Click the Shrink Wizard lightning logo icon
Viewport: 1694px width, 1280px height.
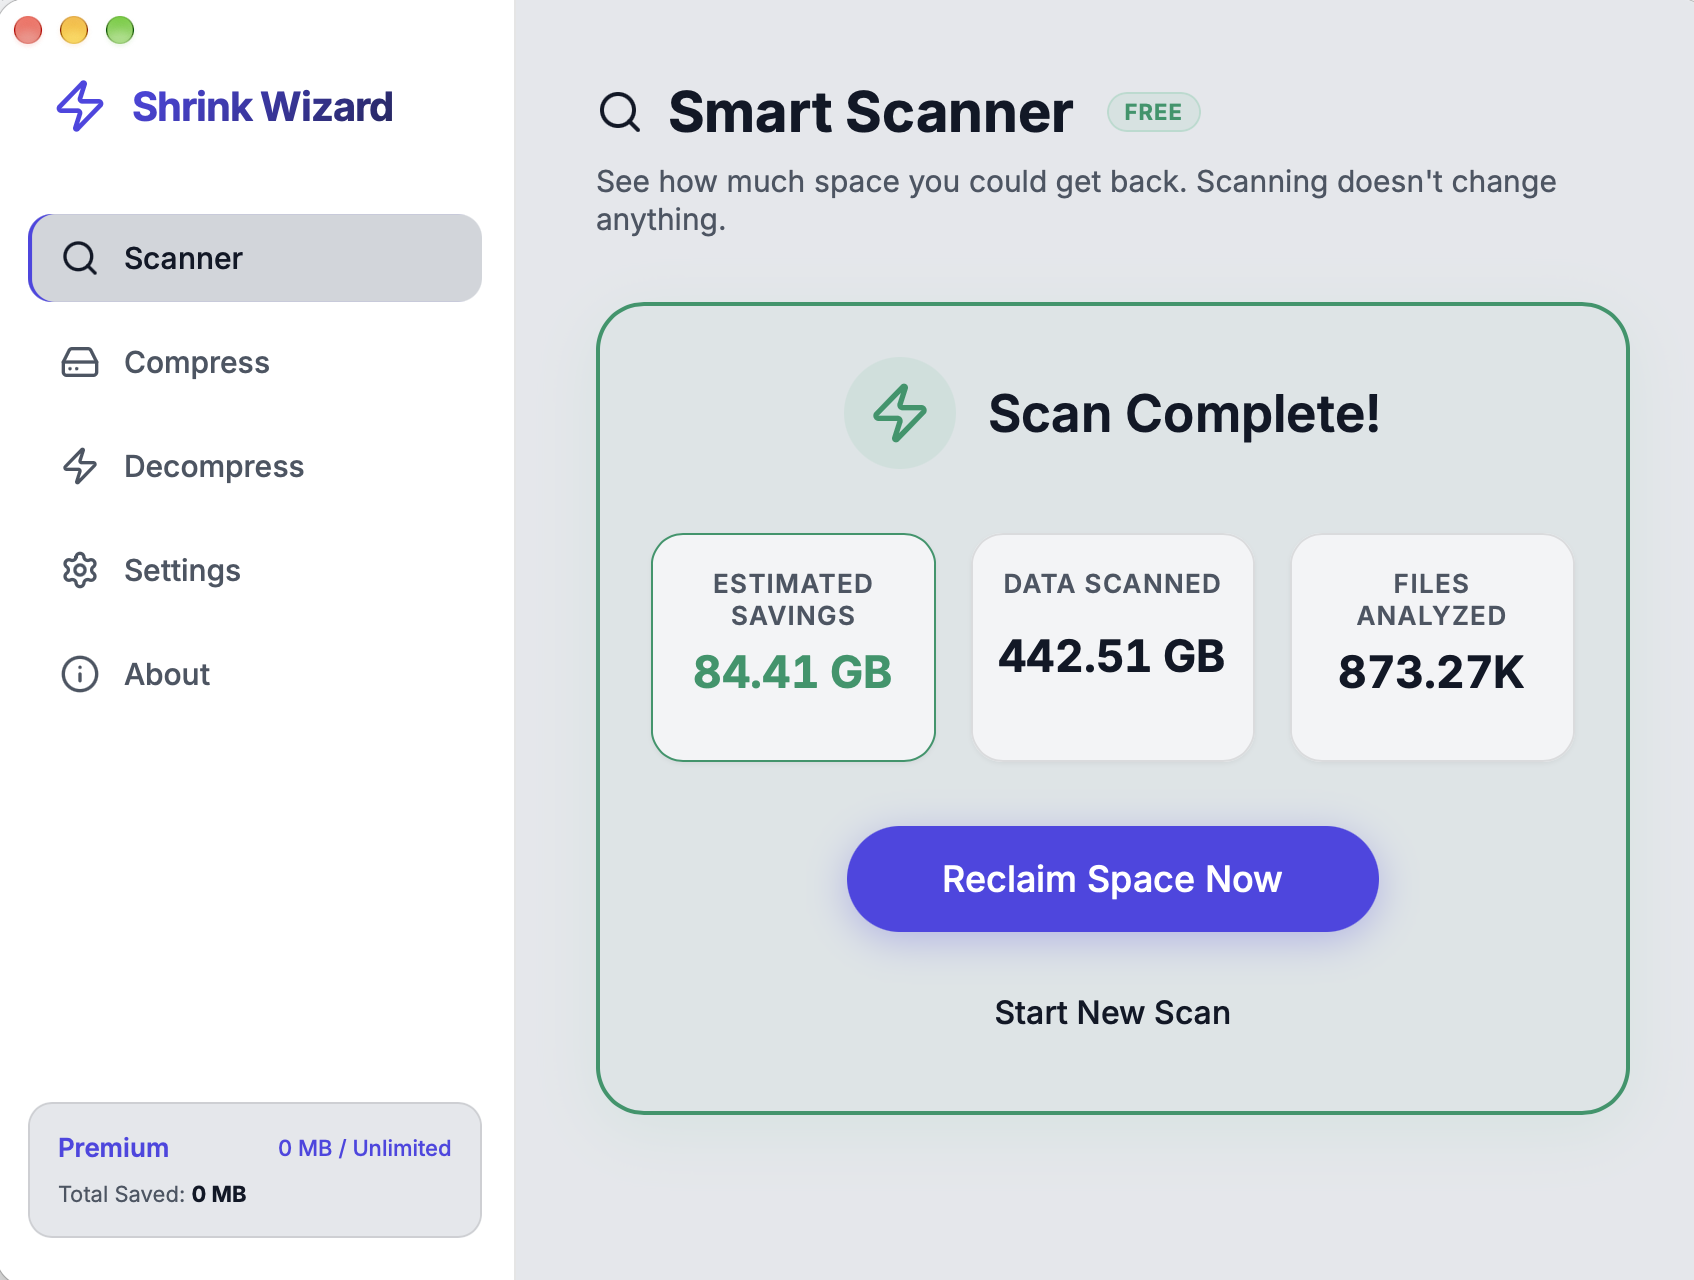(80, 106)
